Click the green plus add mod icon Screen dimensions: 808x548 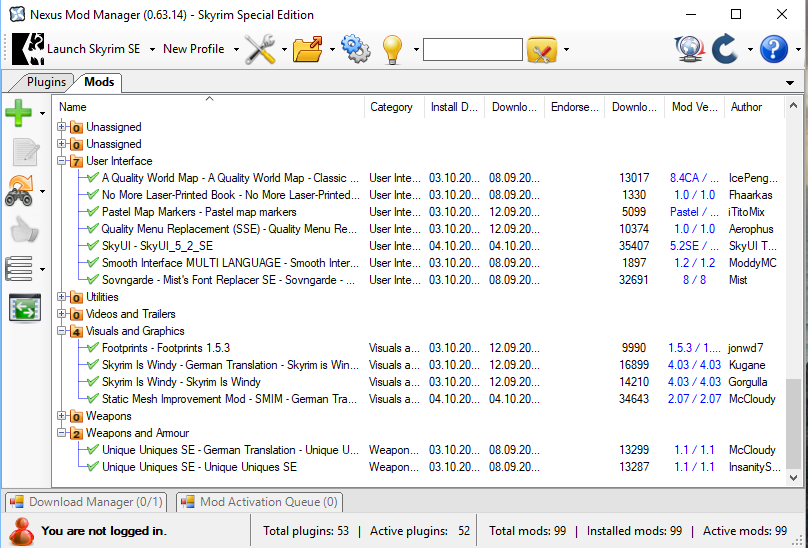click(19, 113)
